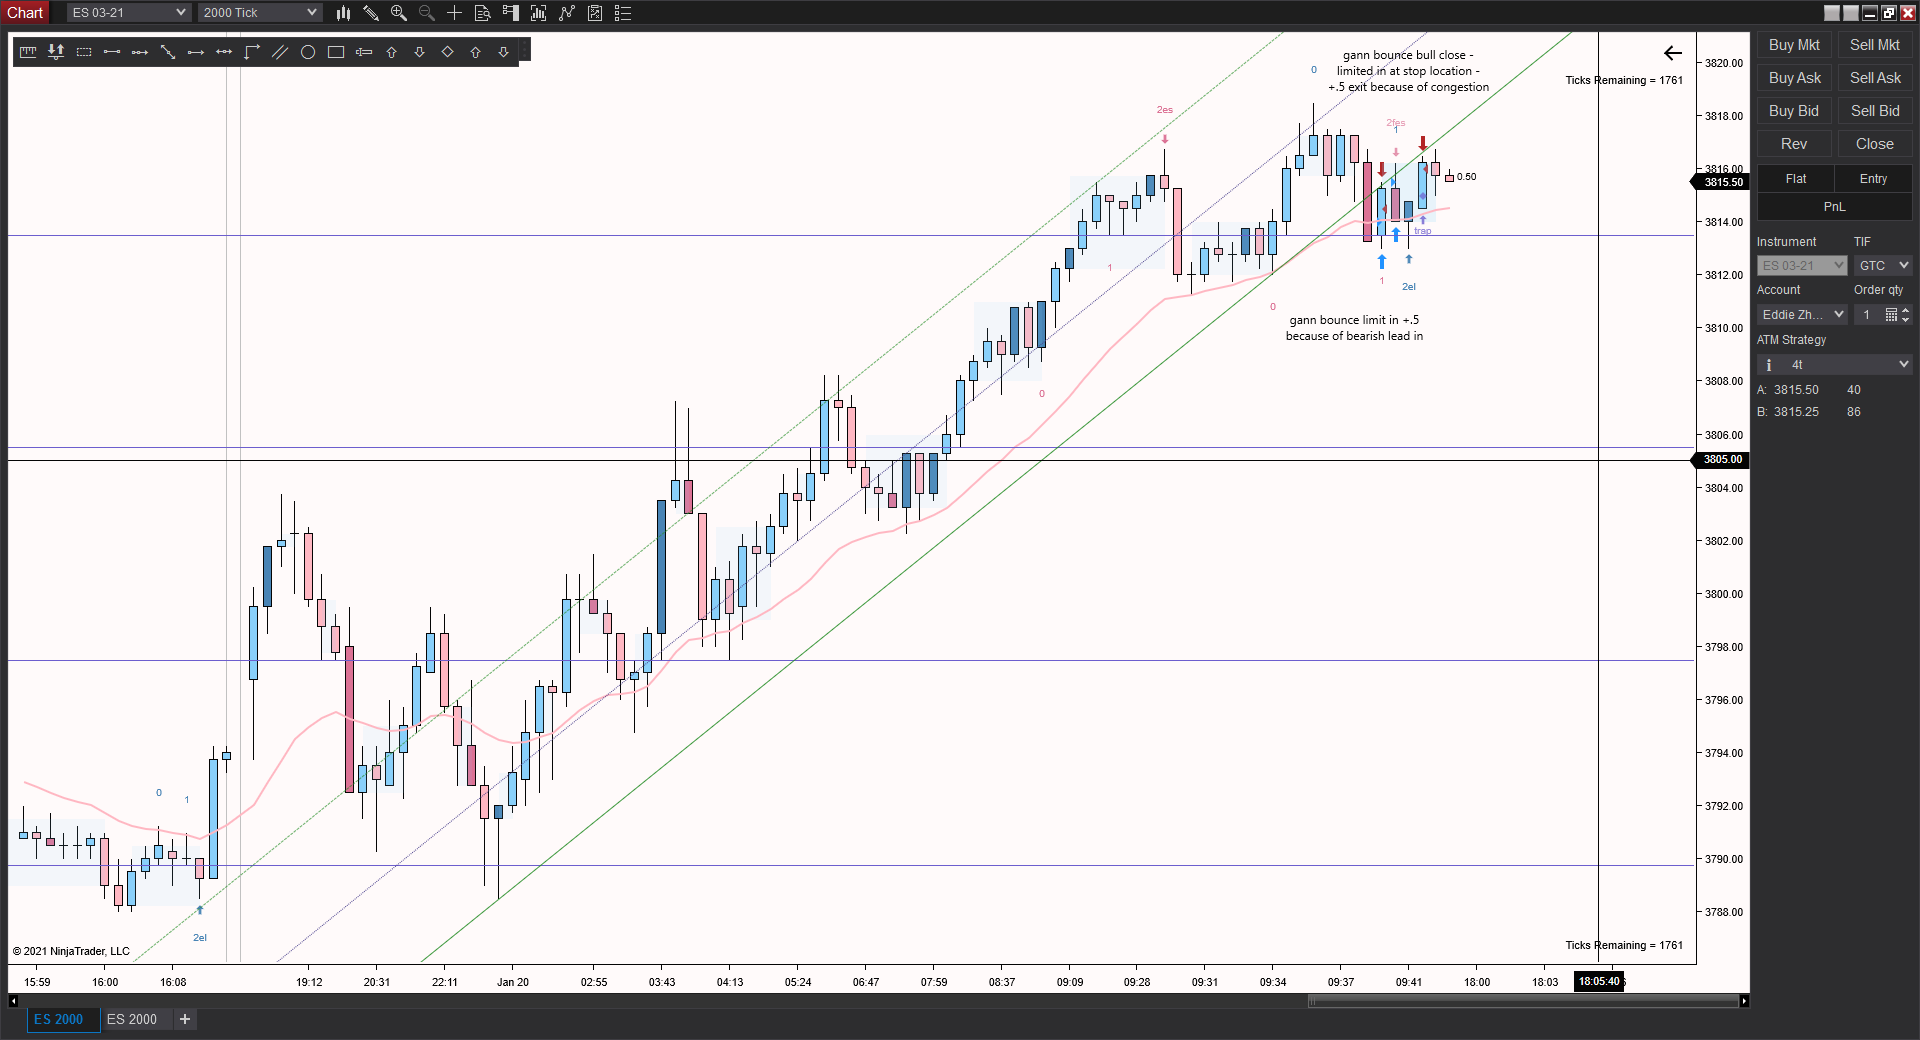Screen dimensions: 1920x1040
Task: Click the horizontal scrollbar right arrow
Action: [x=1744, y=1001]
